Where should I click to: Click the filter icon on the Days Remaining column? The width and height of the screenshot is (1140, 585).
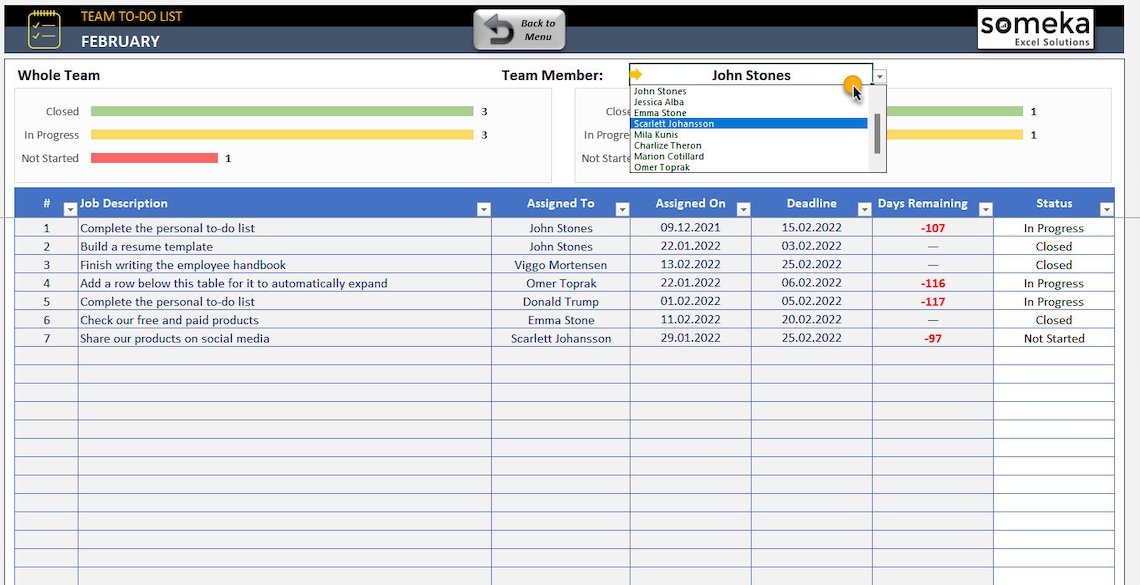[x=985, y=208]
